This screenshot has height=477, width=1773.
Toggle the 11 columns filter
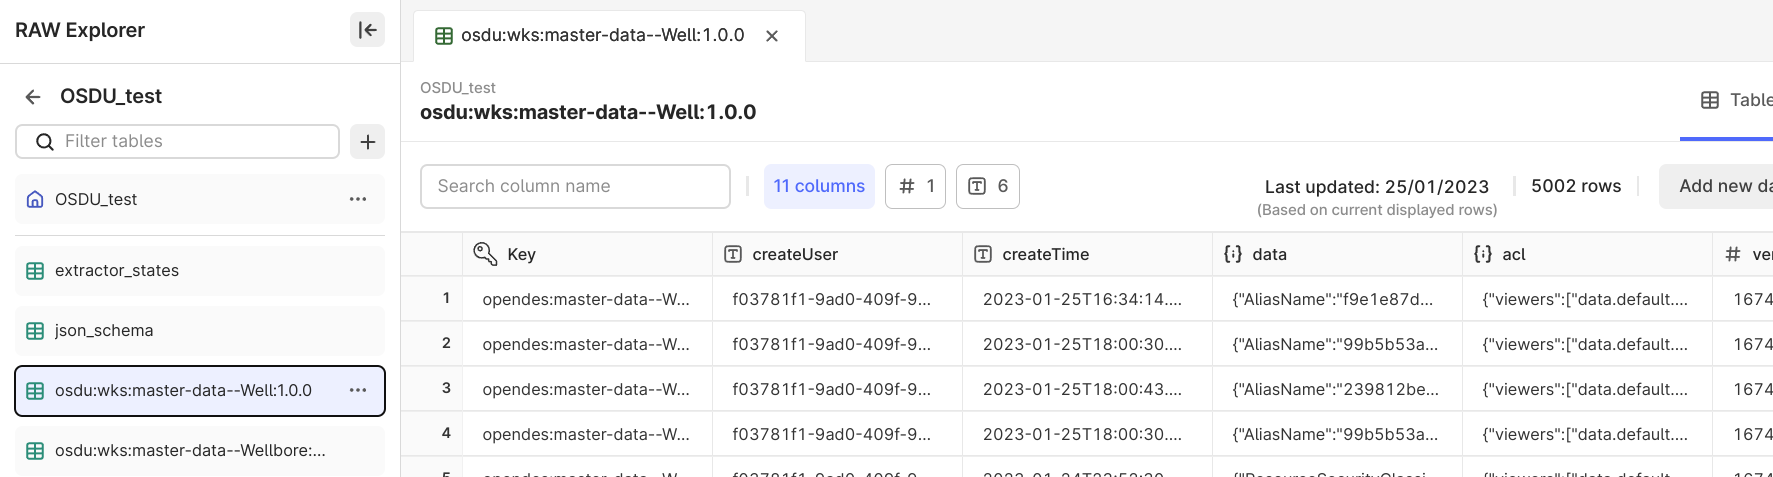pos(819,186)
